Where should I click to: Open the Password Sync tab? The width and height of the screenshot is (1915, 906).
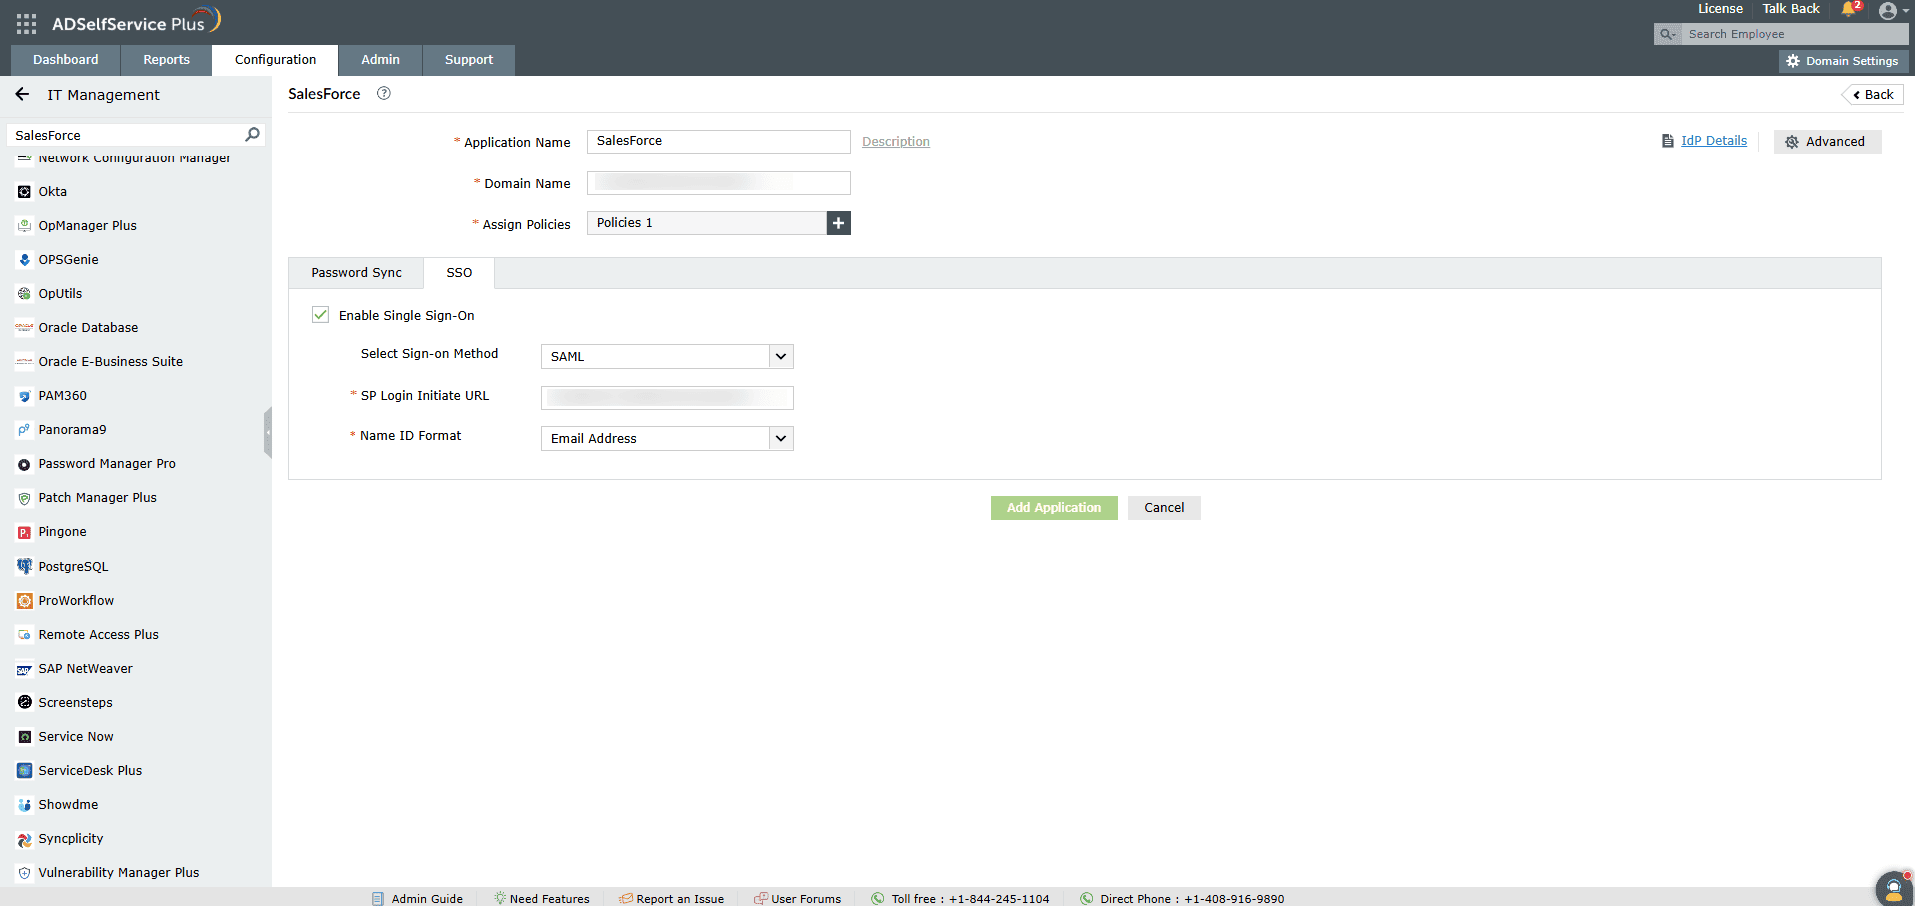click(356, 273)
